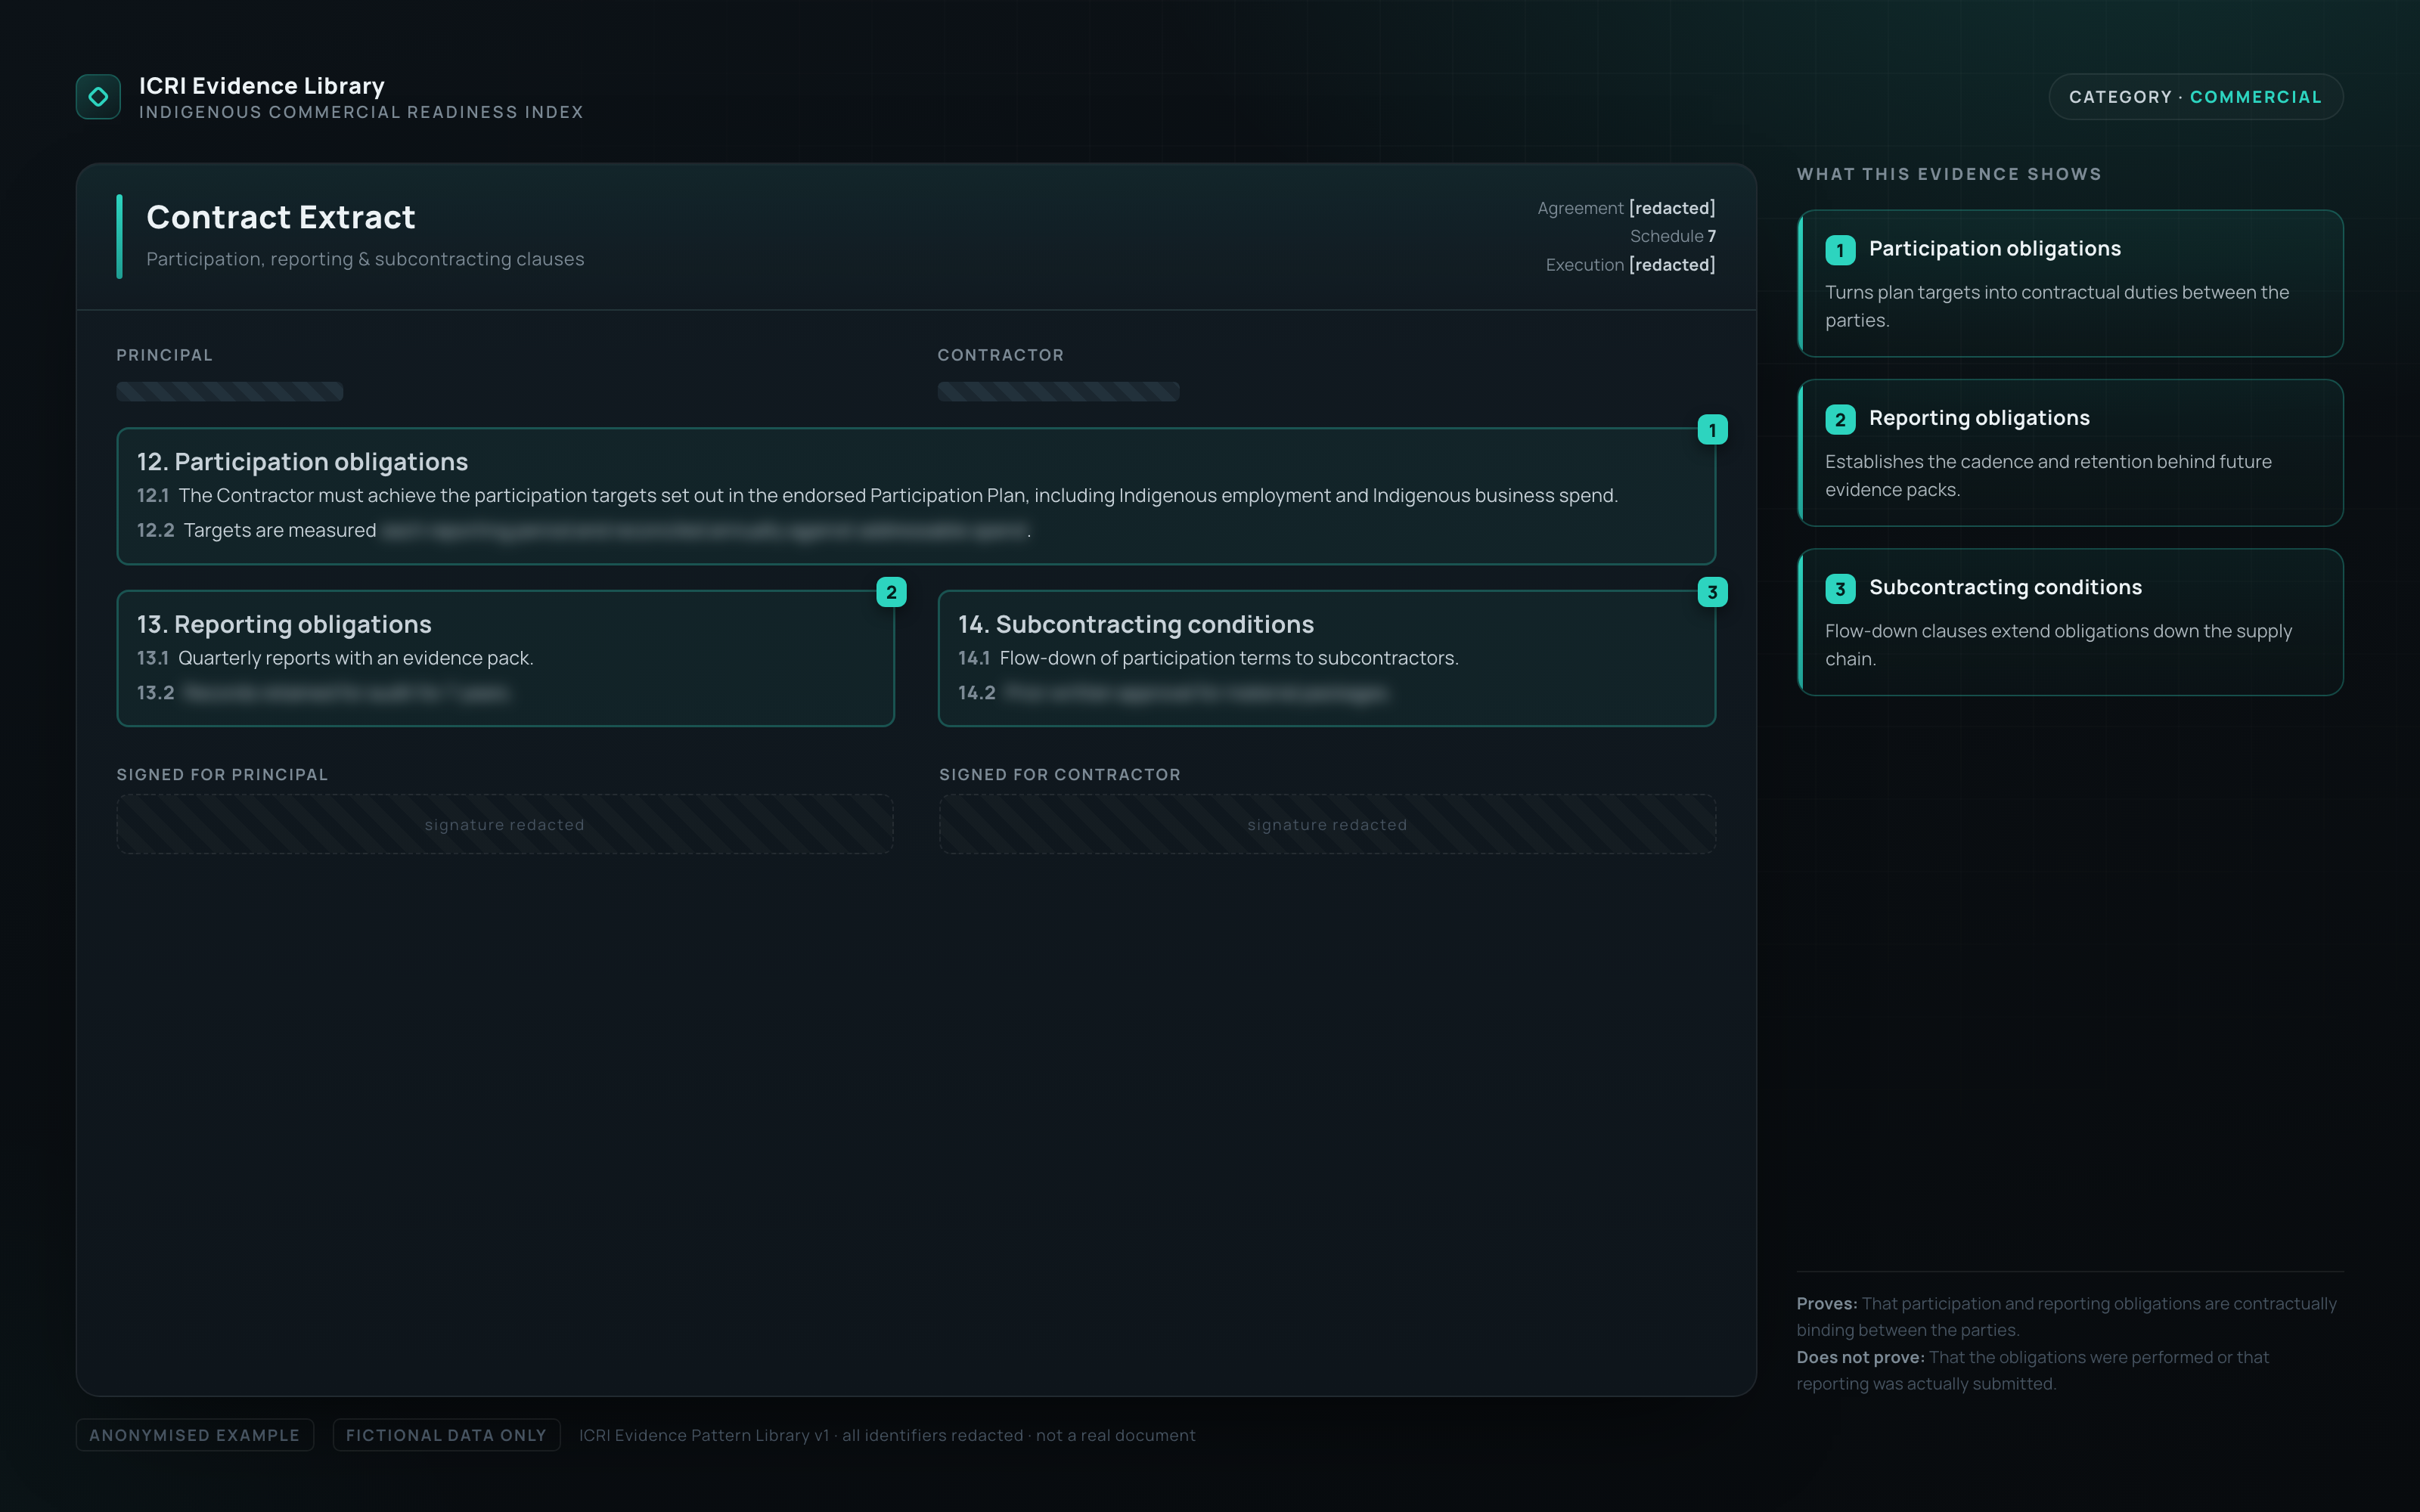Open the Category Commercial pill
The height and width of the screenshot is (1512, 2420).
pos(2195,97)
